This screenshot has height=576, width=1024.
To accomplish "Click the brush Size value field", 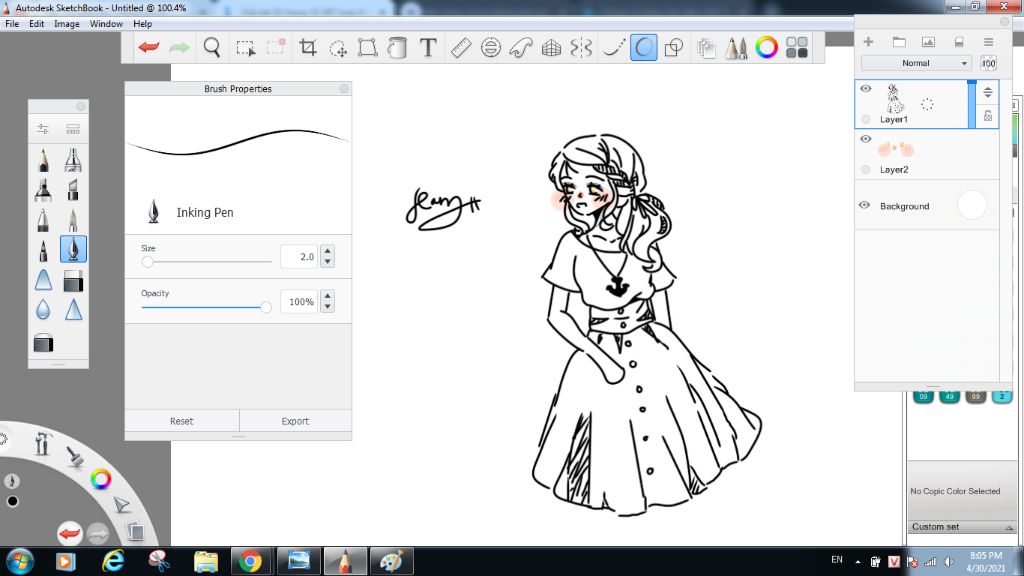I will click(299, 257).
